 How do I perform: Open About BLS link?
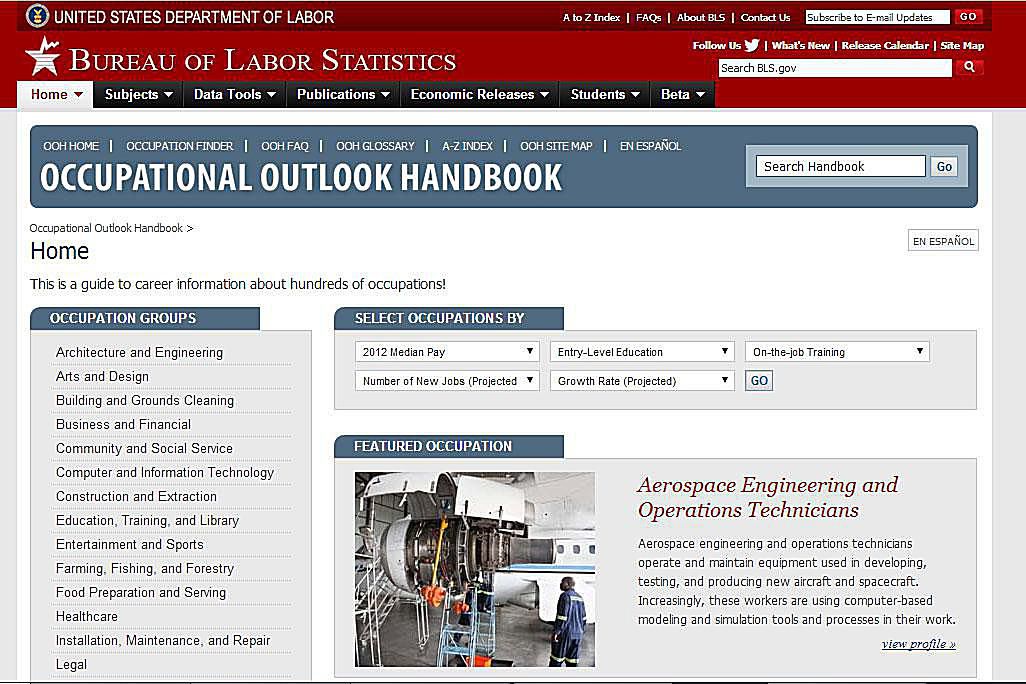[x=701, y=18]
